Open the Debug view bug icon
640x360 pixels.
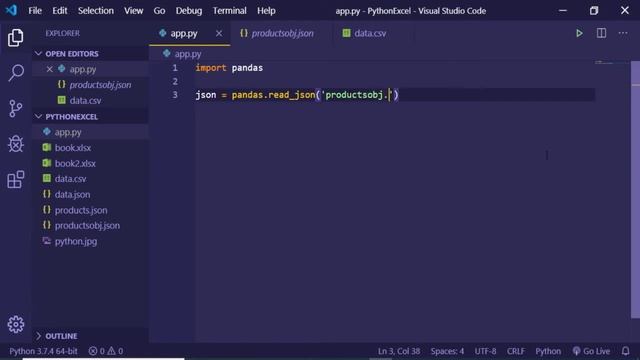16,144
